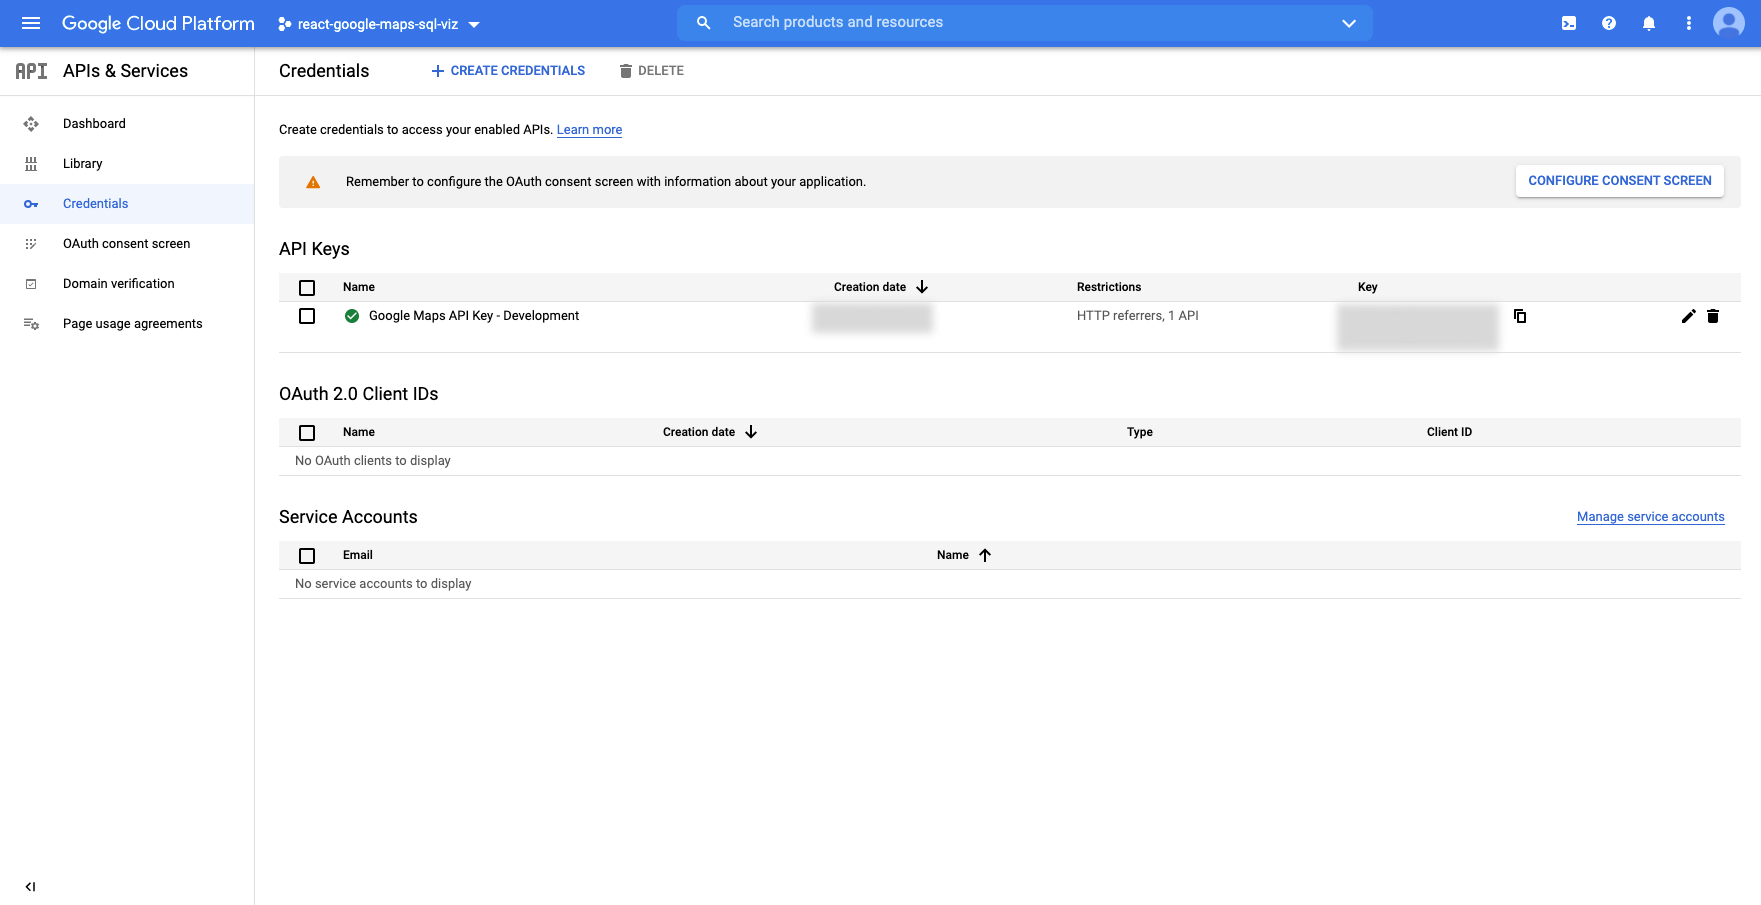
Task: Click the search magnifier icon
Action: (704, 22)
